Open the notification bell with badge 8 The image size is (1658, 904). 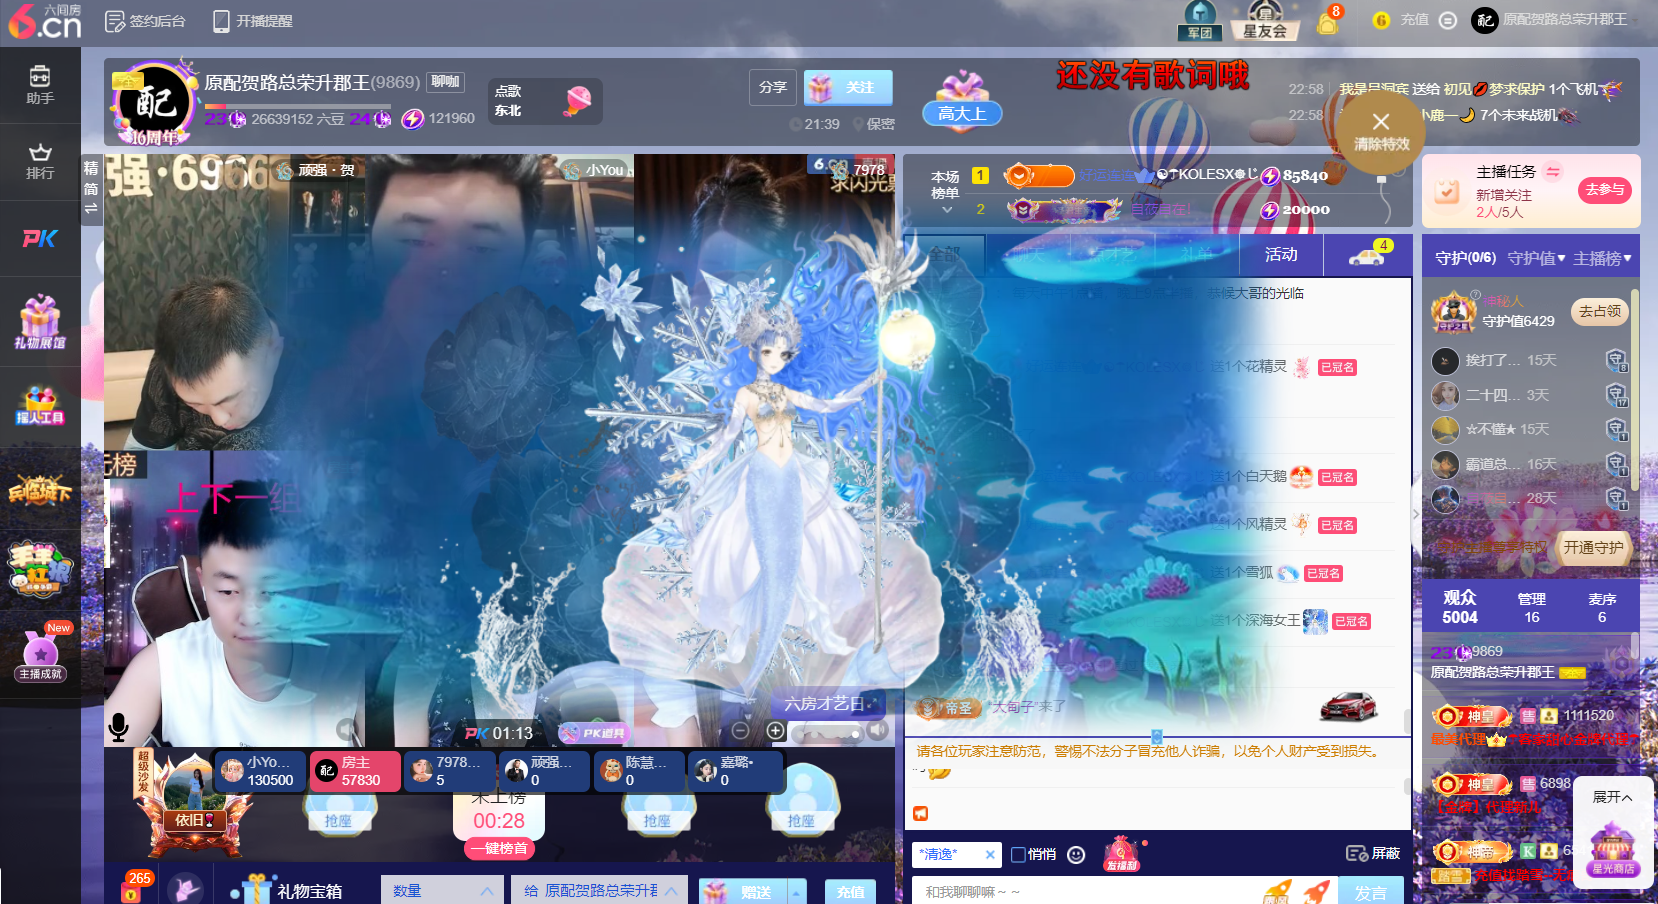coord(1328,21)
